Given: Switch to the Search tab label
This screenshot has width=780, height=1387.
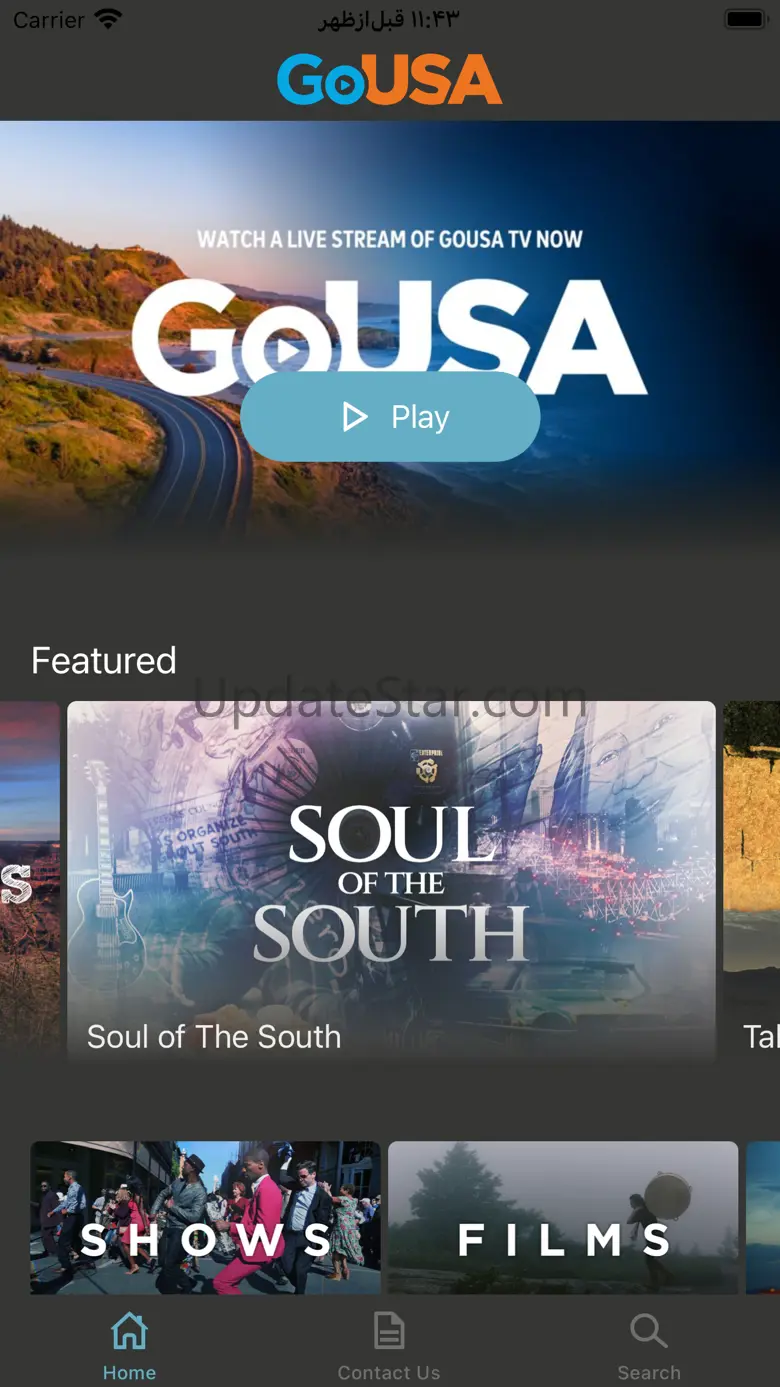Looking at the screenshot, I should coord(648,1373).
